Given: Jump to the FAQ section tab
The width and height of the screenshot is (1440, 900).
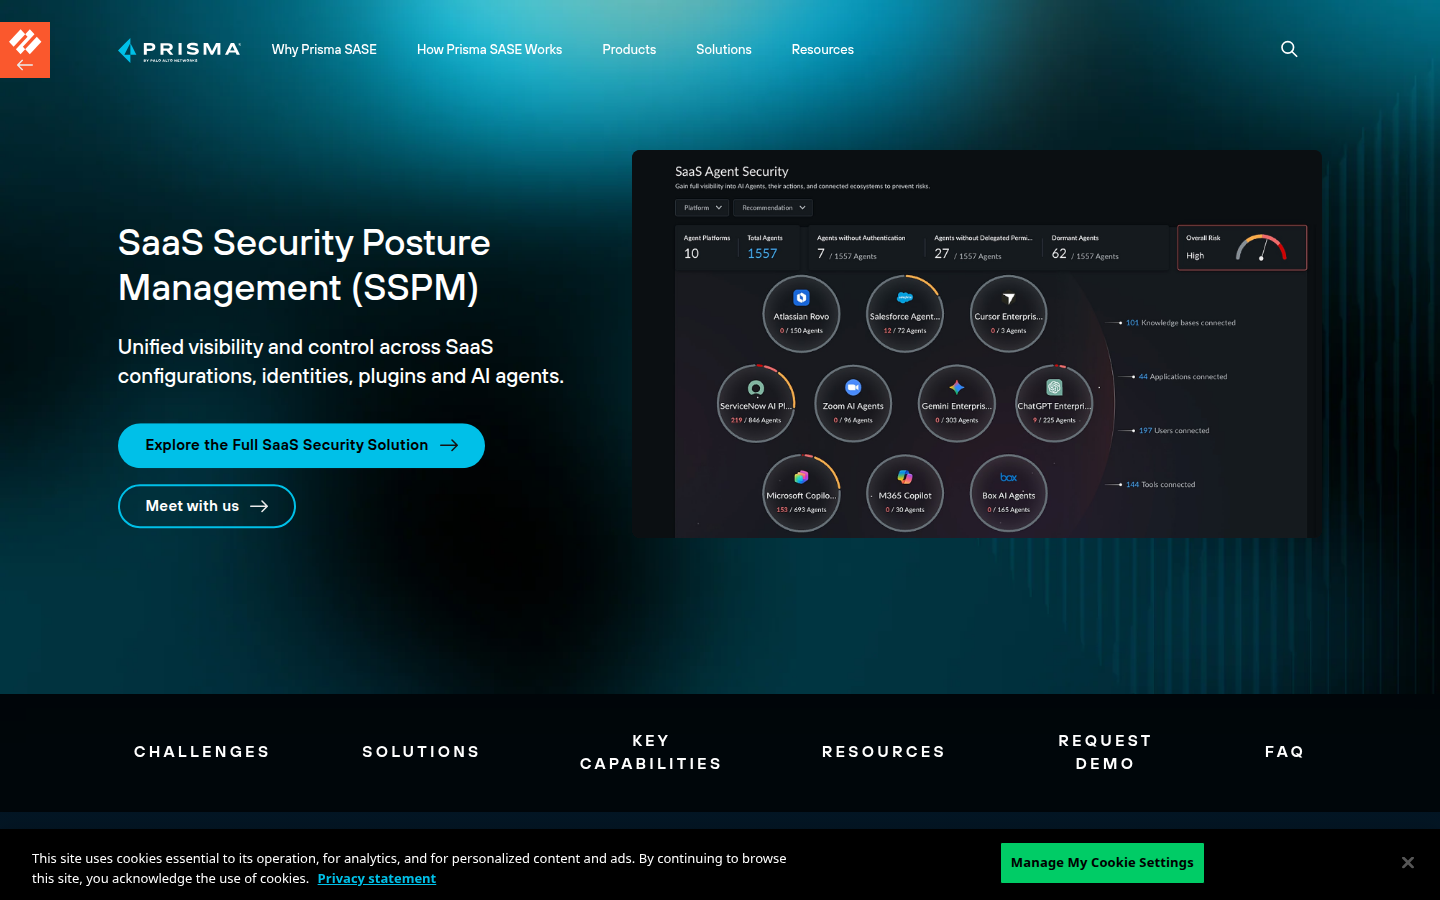Looking at the screenshot, I should [x=1285, y=752].
